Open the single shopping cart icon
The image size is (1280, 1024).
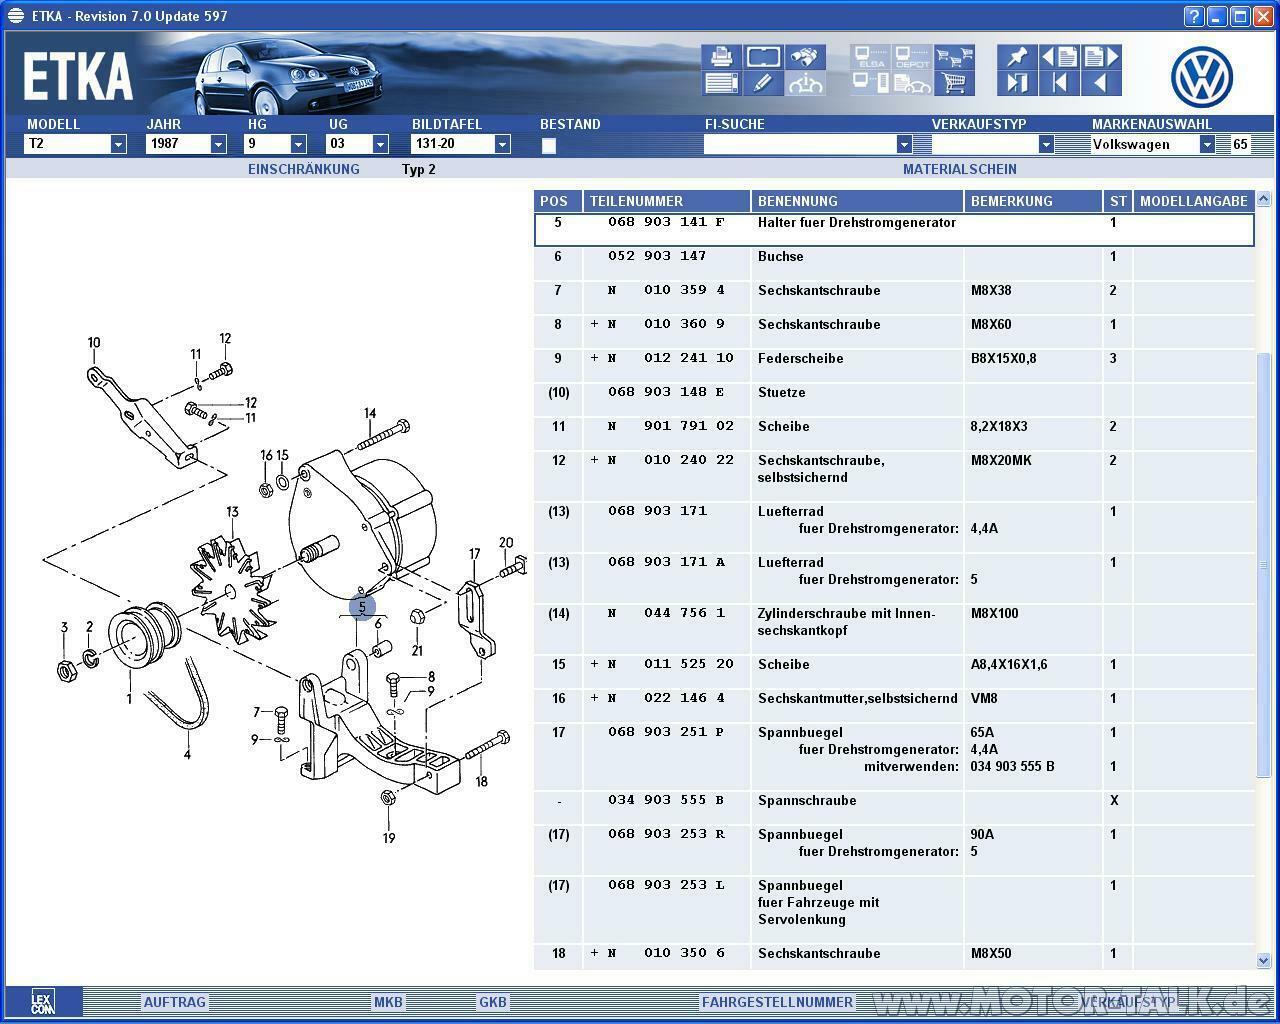tap(954, 83)
